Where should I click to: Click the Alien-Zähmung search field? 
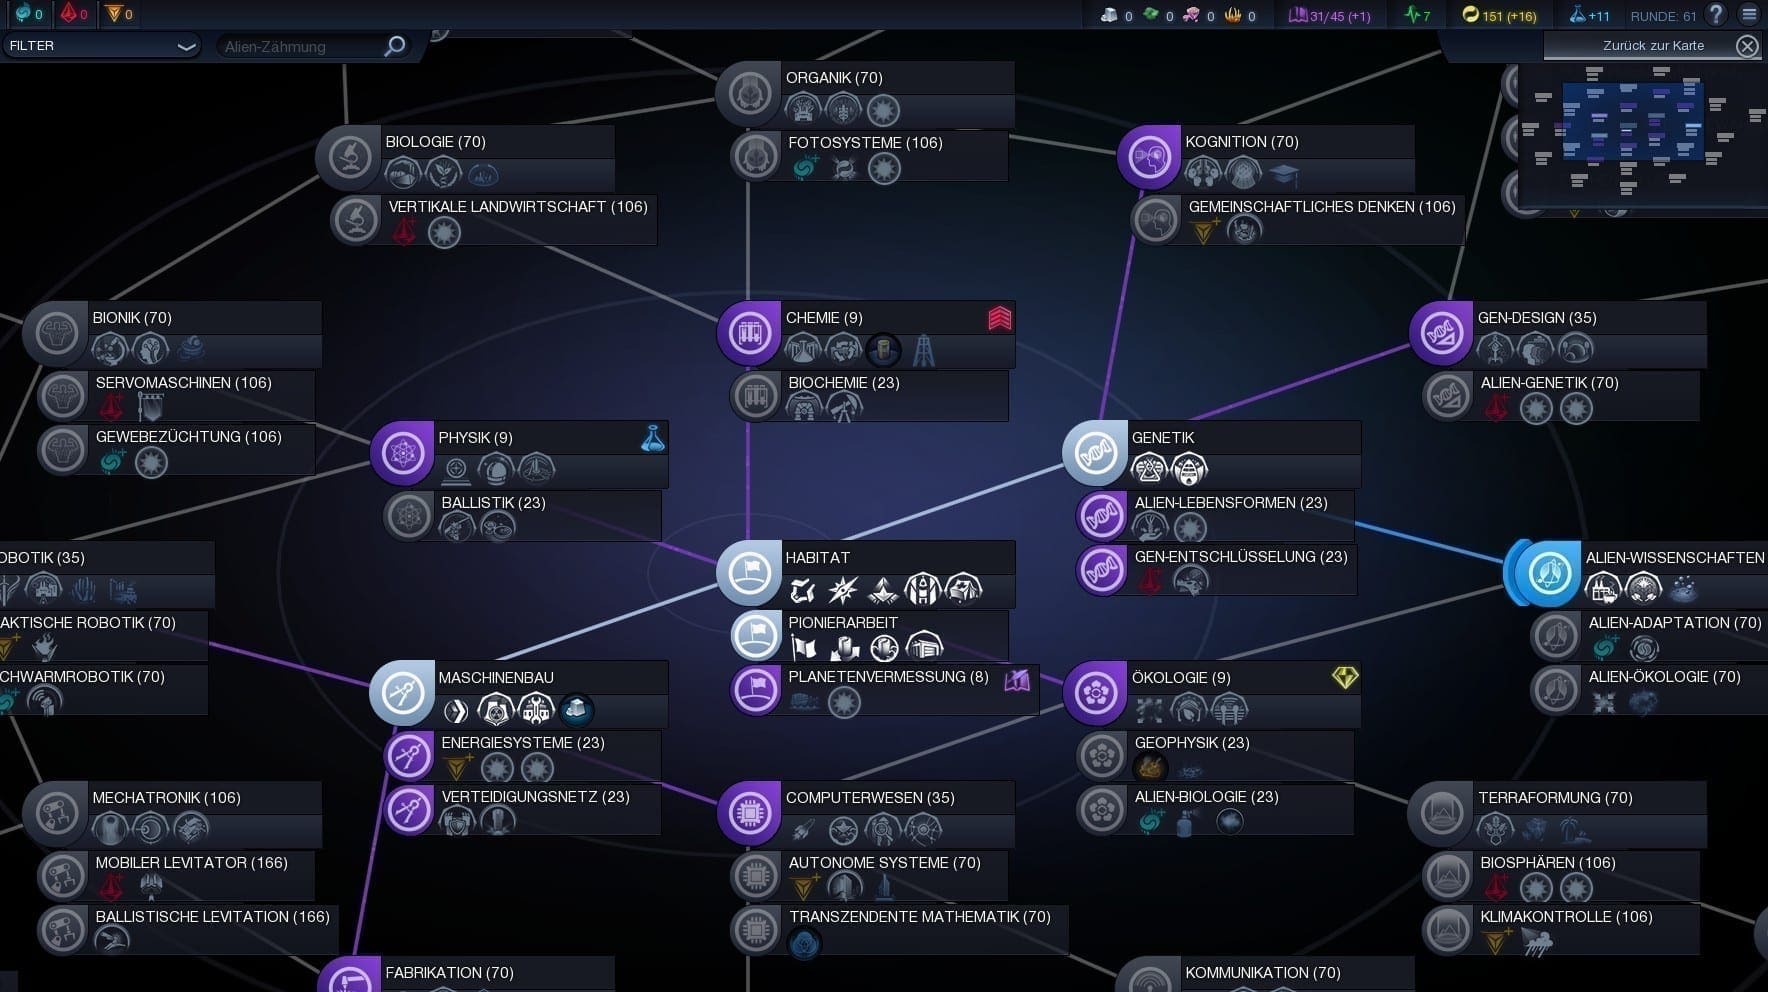[300, 46]
